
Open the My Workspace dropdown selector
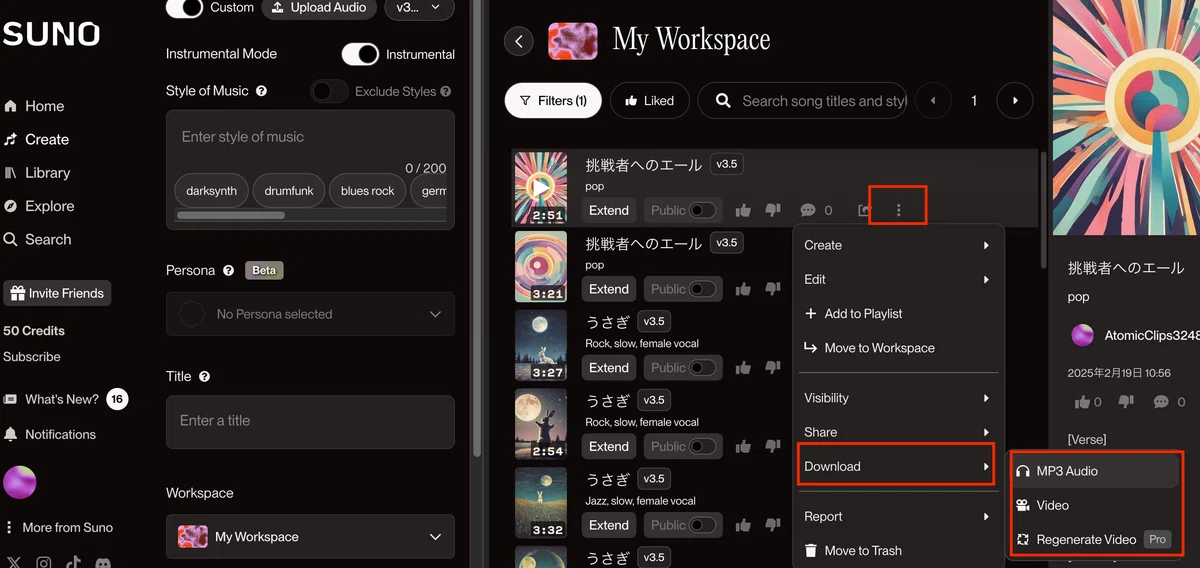310,537
